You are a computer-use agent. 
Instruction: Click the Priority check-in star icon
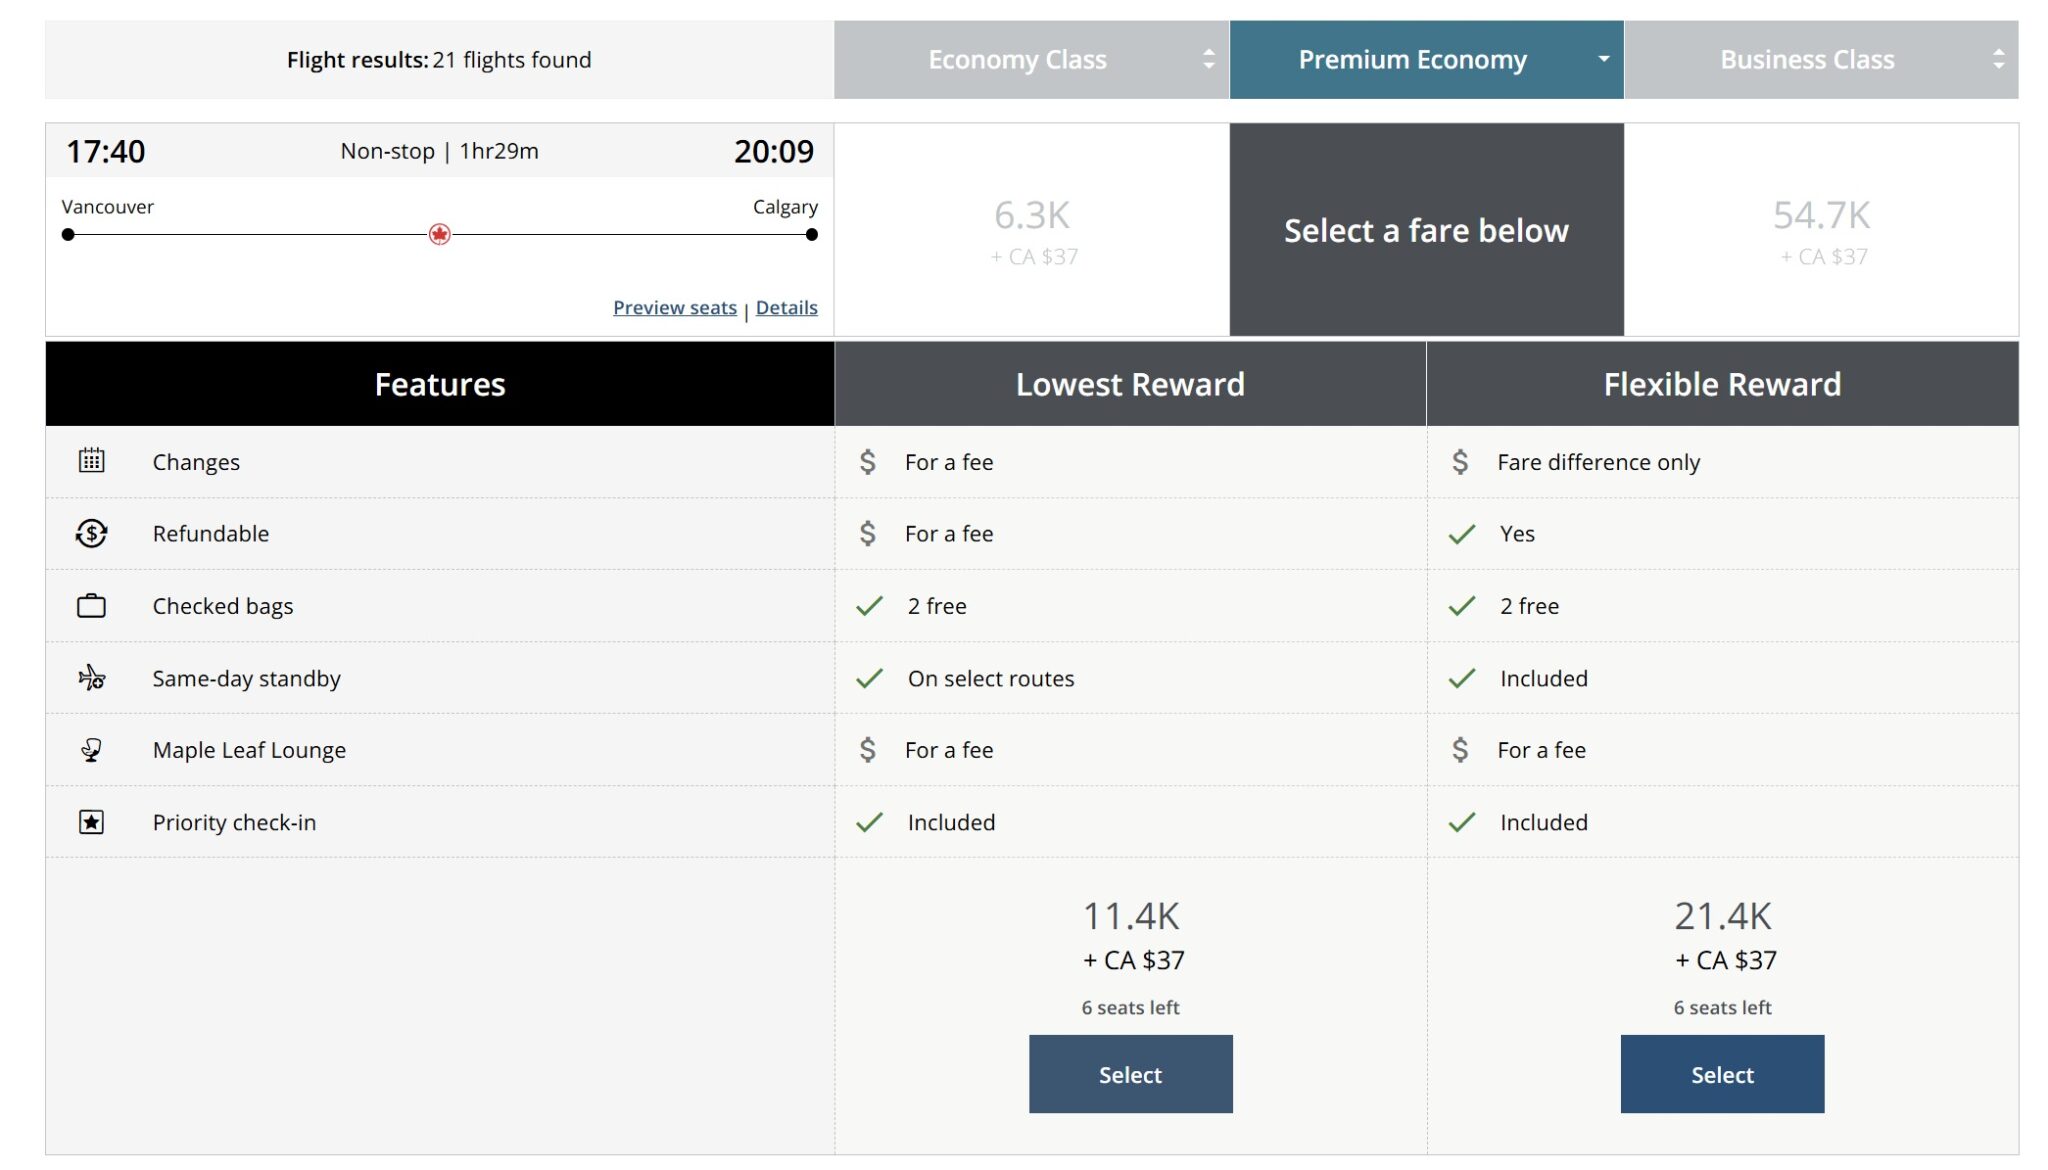91,822
